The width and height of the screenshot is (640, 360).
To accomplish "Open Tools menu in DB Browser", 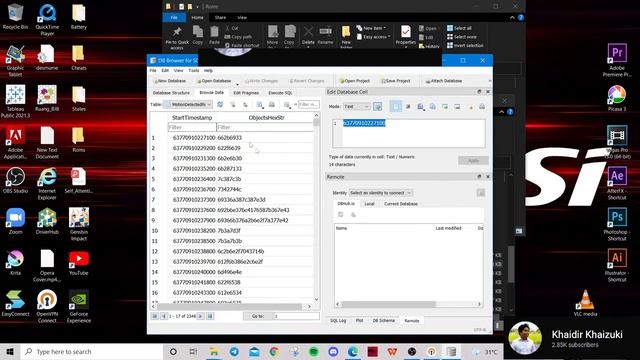I will [x=194, y=71].
